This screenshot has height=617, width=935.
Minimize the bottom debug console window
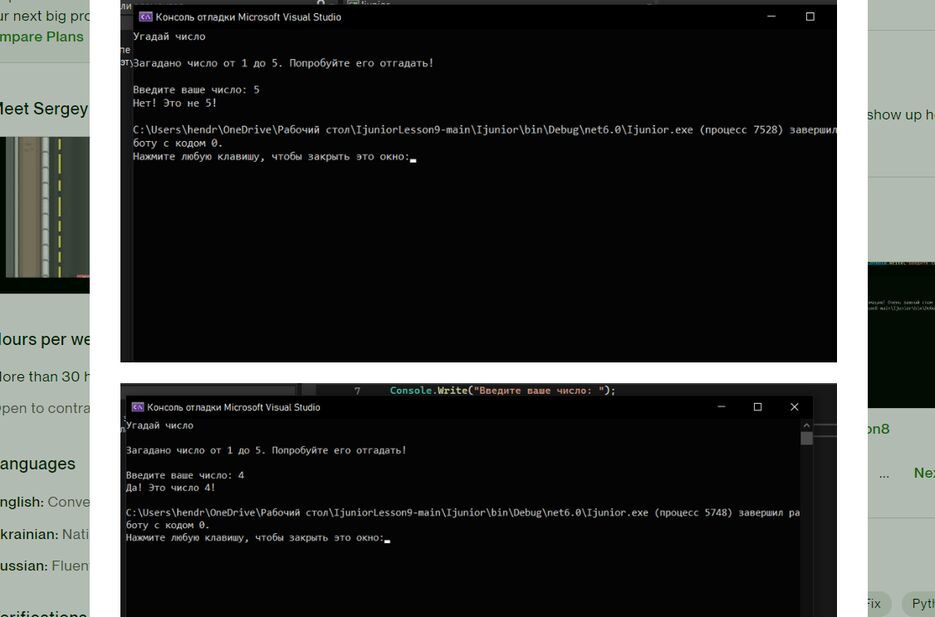pos(722,407)
